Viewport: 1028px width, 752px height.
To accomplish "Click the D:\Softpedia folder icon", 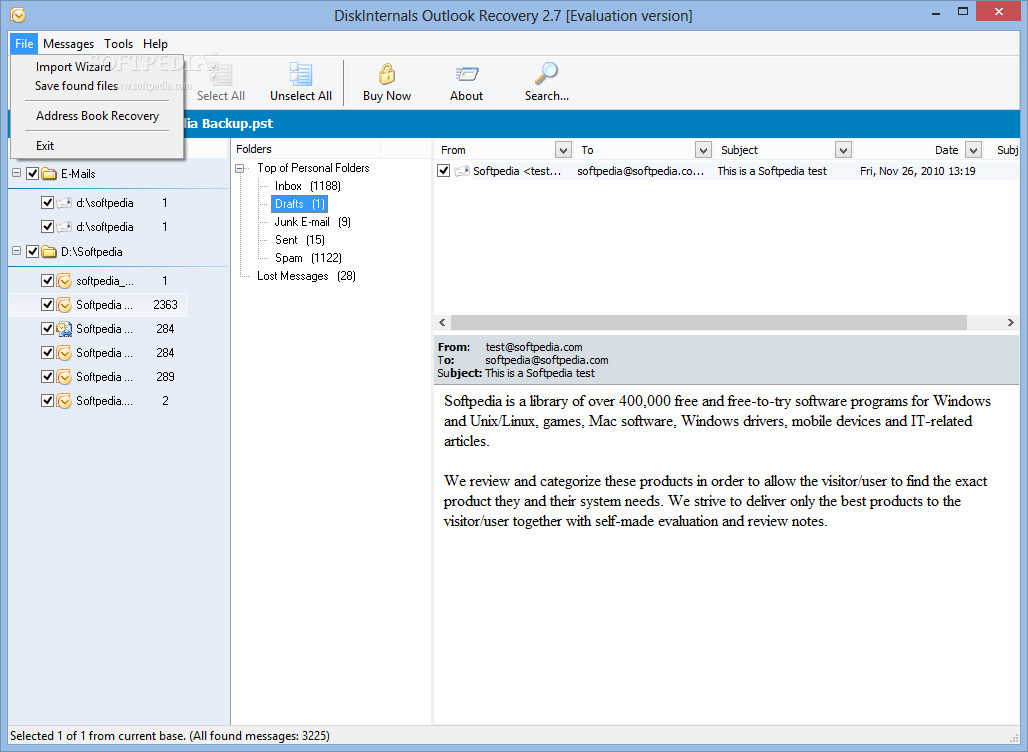I will [x=49, y=252].
